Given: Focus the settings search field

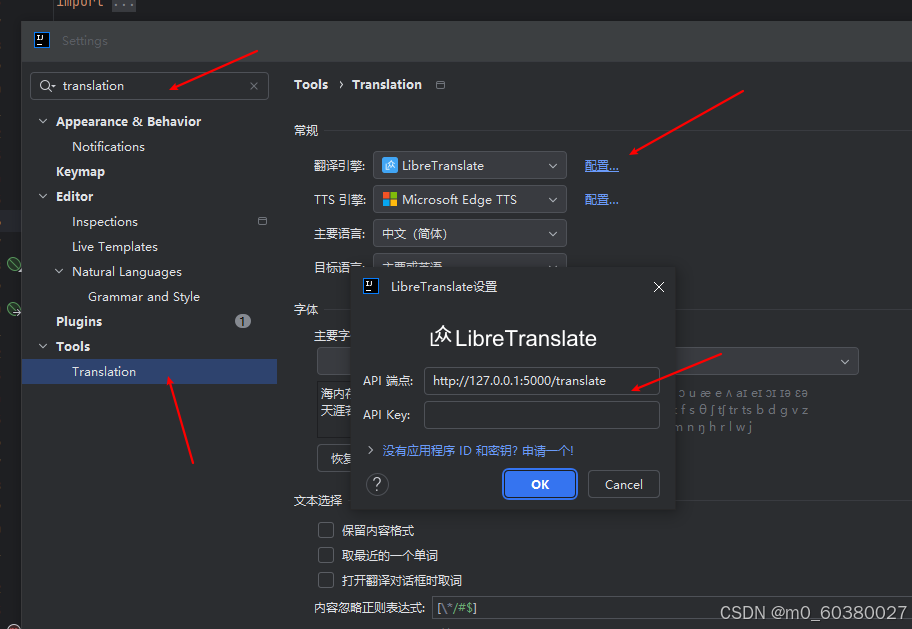Looking at the screenshot, I should coord(149,86).
